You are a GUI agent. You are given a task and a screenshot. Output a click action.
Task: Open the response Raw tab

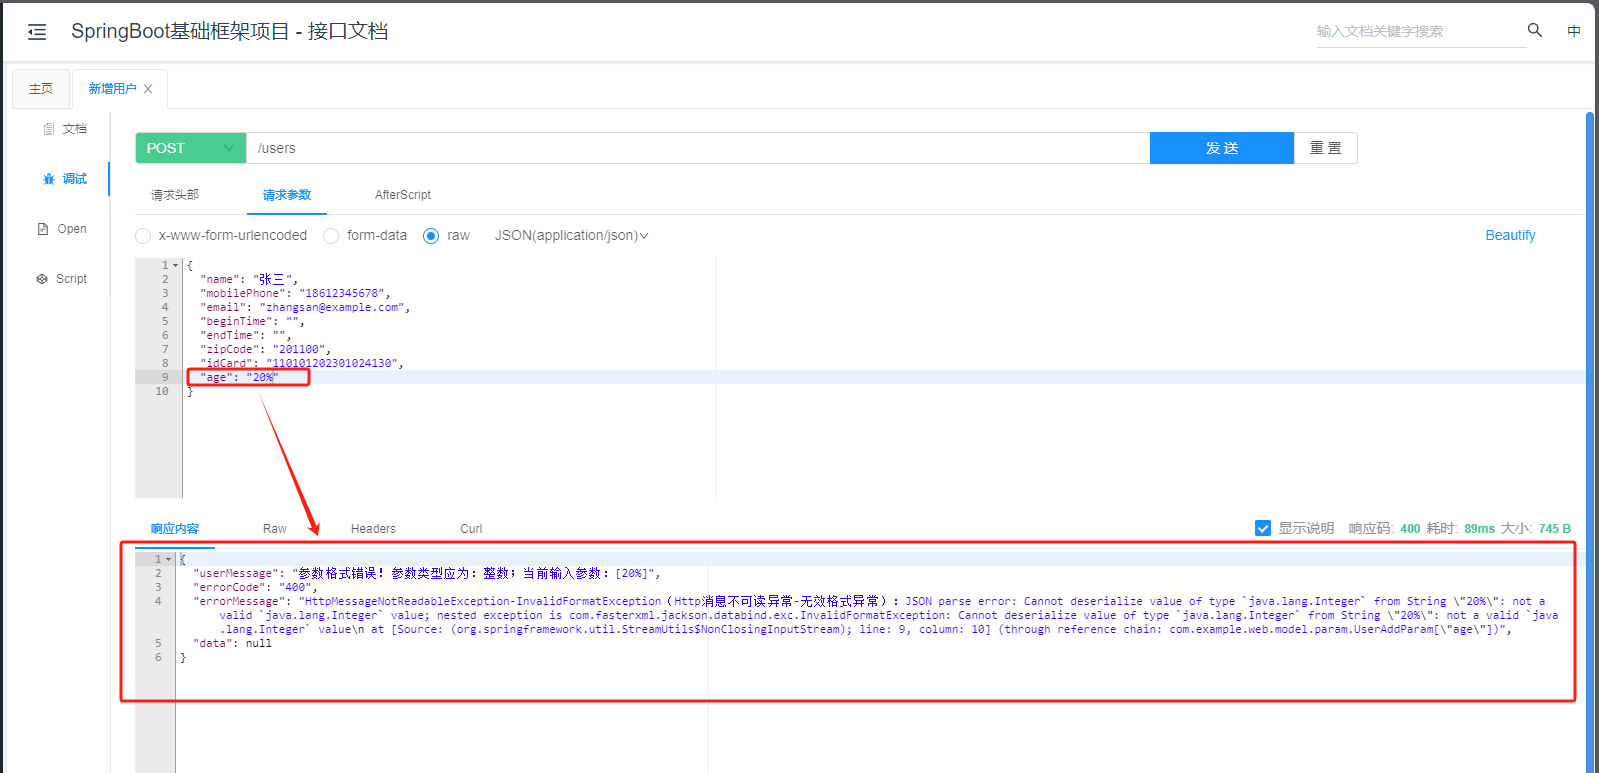(x=275, y=529)
